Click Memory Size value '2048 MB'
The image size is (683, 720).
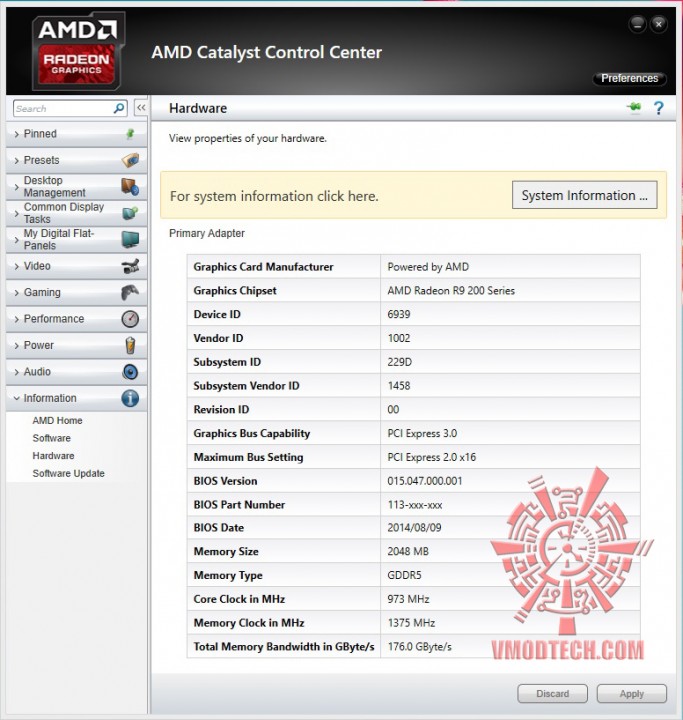click(408, 551)
